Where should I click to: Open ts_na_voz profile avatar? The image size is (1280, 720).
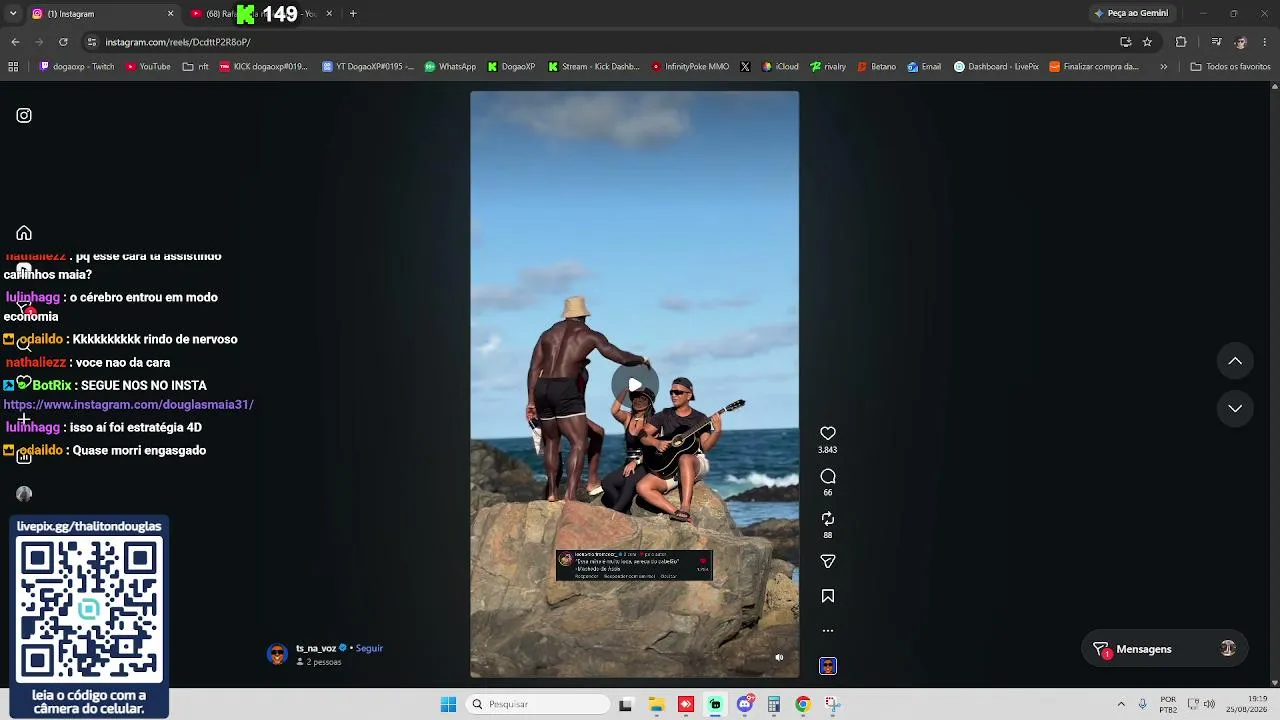[277, 654]
